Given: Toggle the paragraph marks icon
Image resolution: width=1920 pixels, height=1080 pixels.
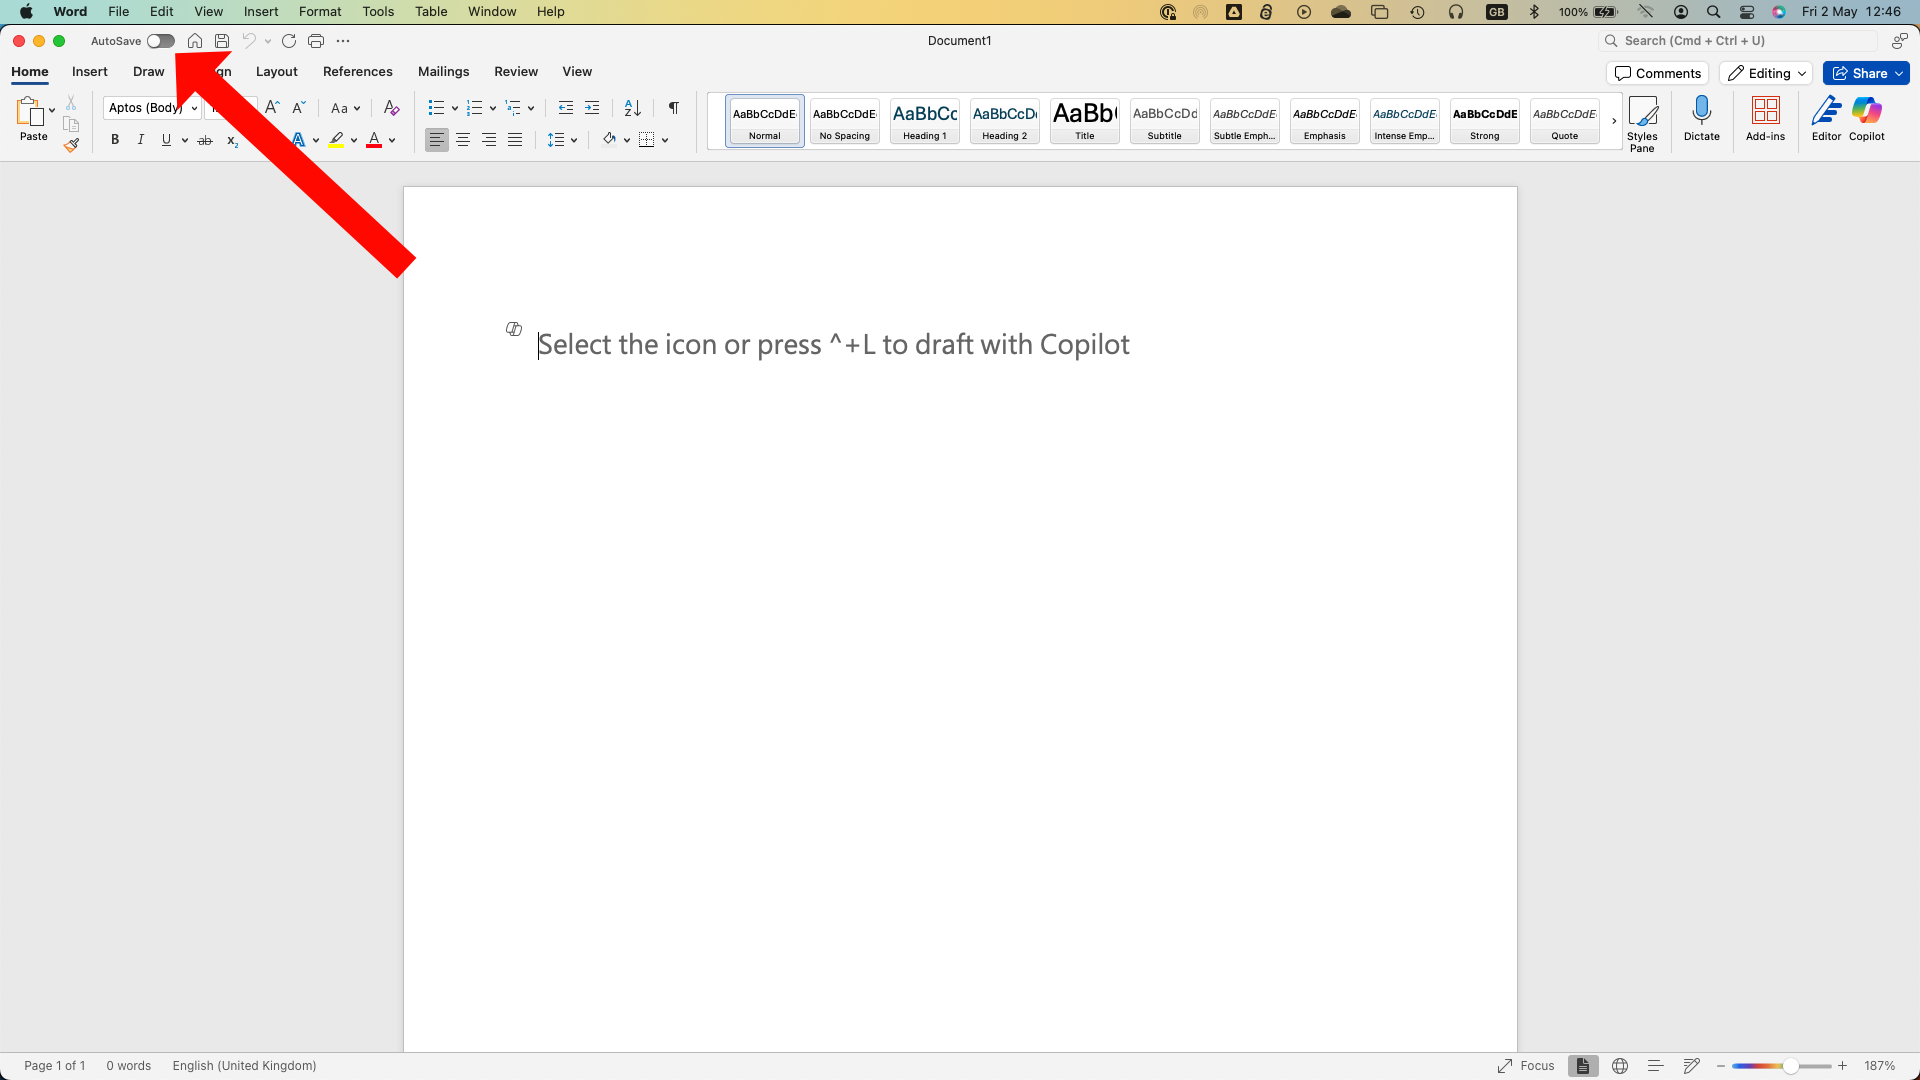Looking at the screenshot, I should [x=672, y=107].
